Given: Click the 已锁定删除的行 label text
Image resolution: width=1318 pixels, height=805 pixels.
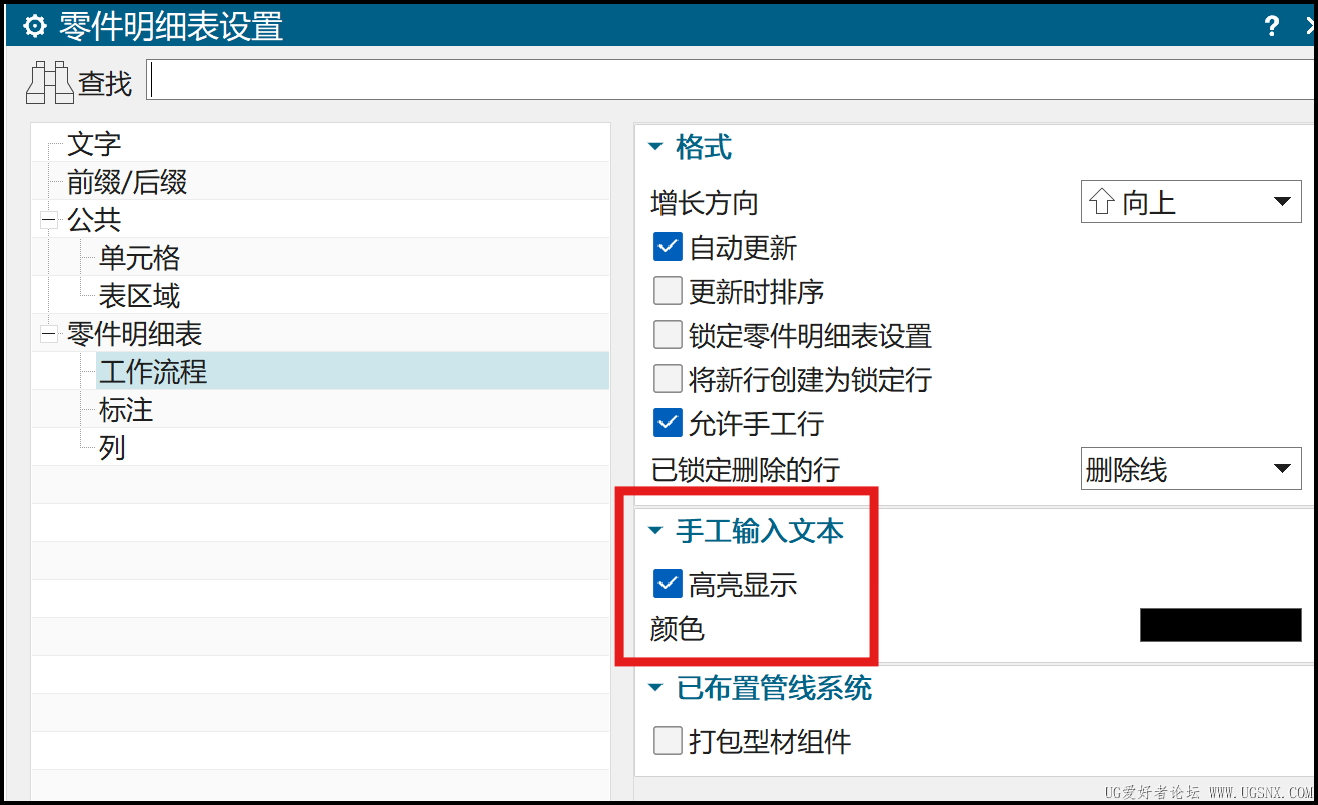Looking at the screenshot, I should tap(745, 468).
